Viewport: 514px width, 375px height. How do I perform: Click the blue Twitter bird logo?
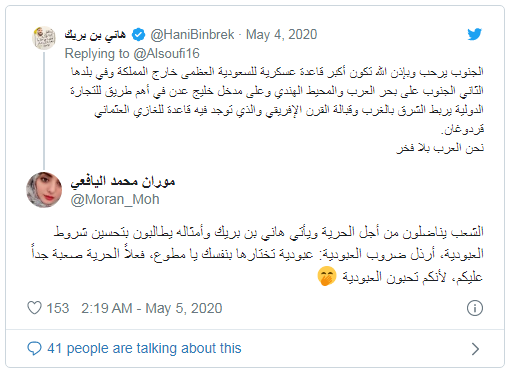474,34
